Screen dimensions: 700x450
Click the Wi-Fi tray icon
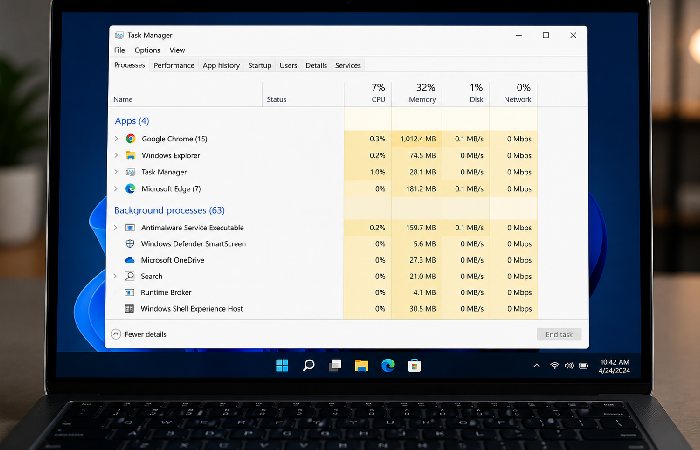pyautogui.click(x=554, y=366)
